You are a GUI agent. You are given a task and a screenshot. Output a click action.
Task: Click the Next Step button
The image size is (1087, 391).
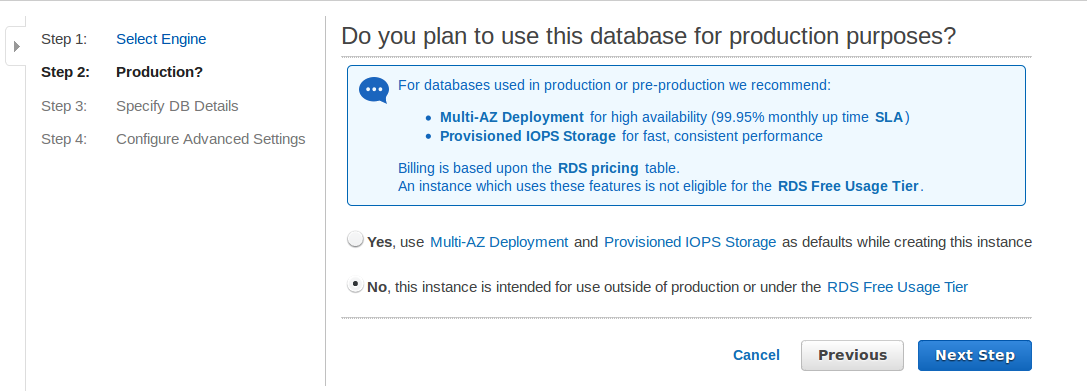coord(975,355)
